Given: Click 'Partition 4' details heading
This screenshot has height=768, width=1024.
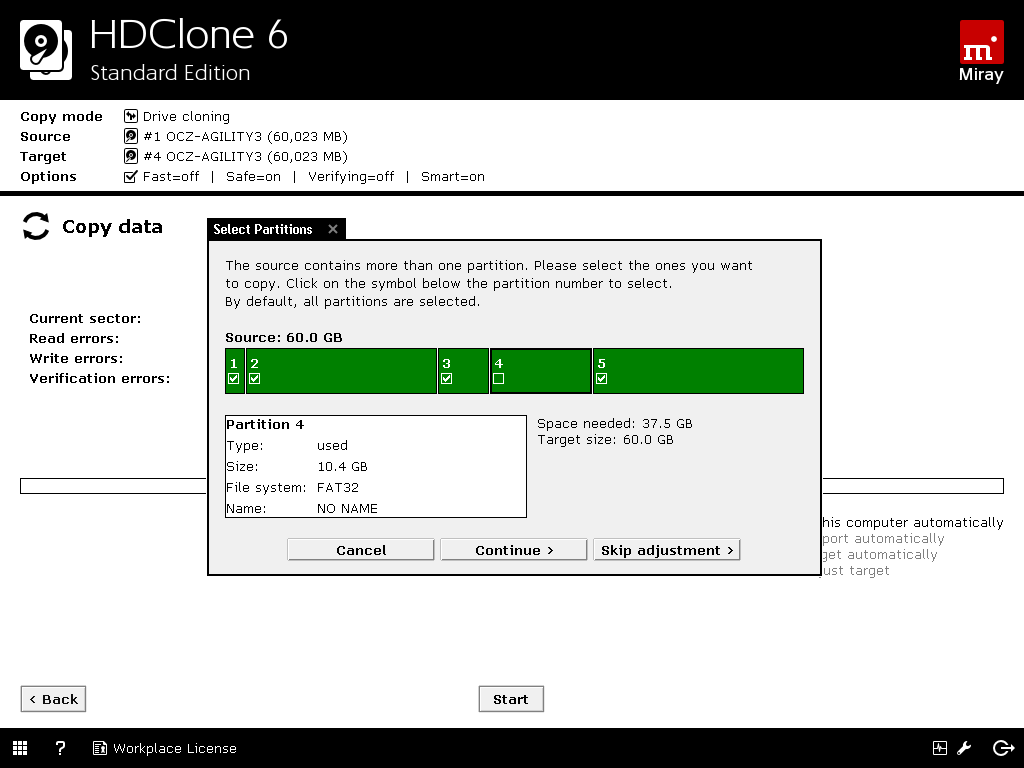Looking at the screenshot, I should (265, 424).
